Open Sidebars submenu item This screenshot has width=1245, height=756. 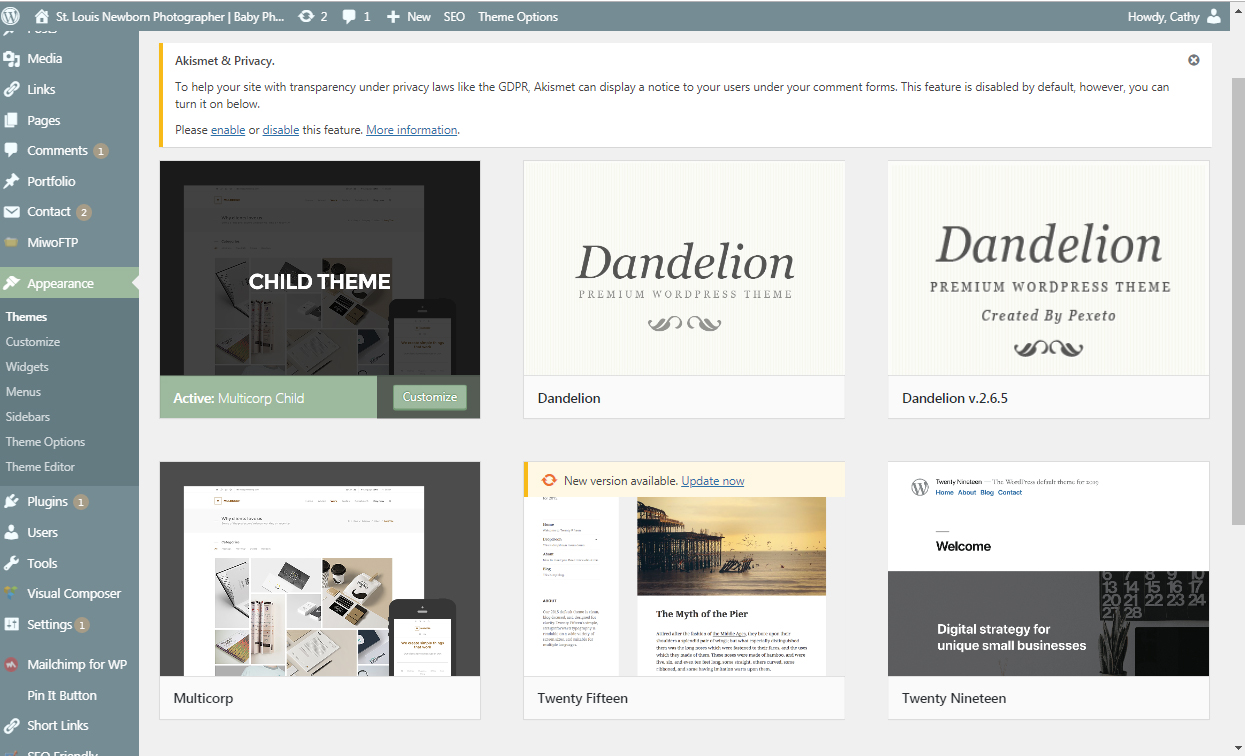28,416
